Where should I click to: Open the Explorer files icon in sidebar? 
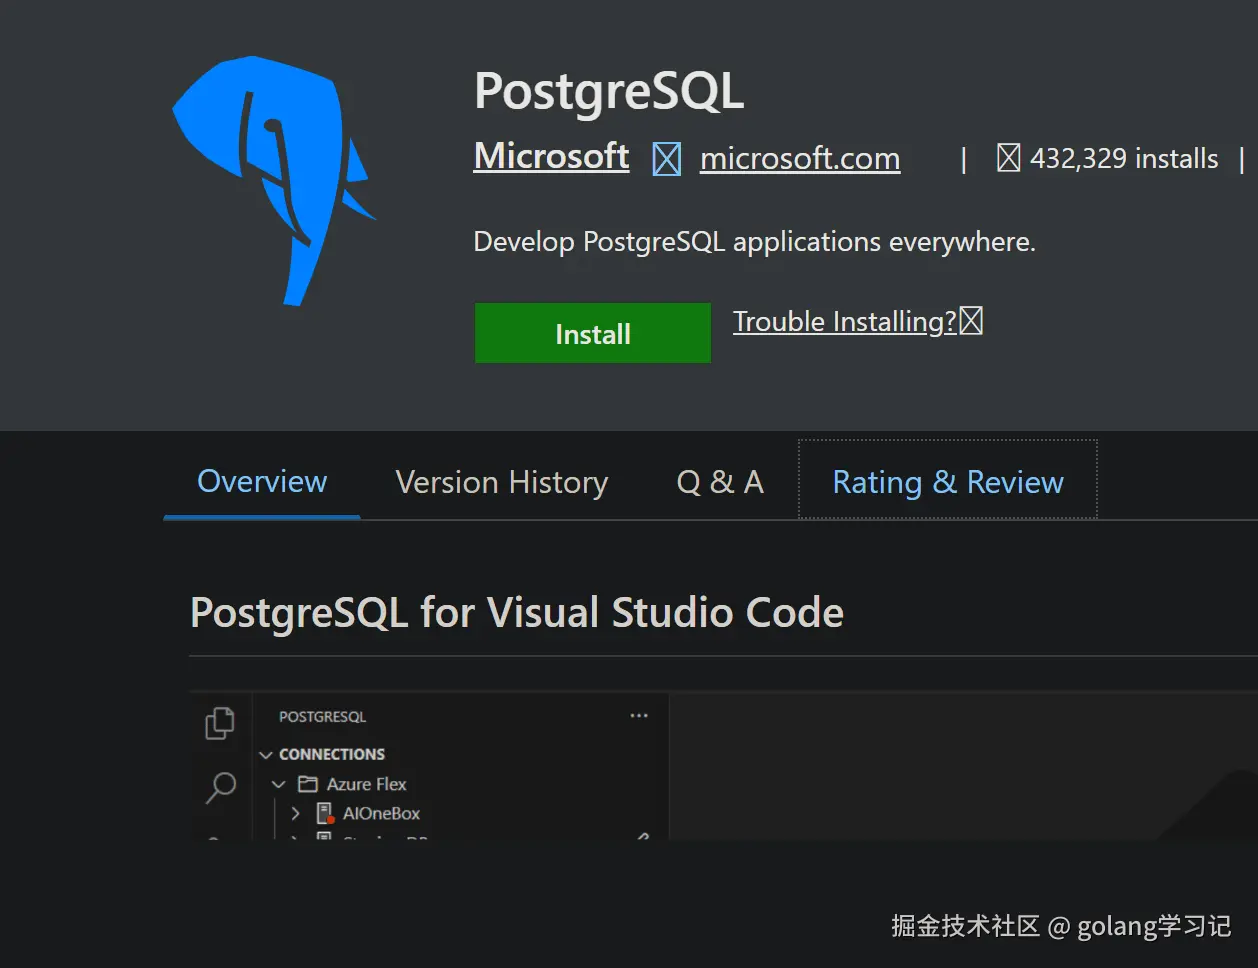220,723
